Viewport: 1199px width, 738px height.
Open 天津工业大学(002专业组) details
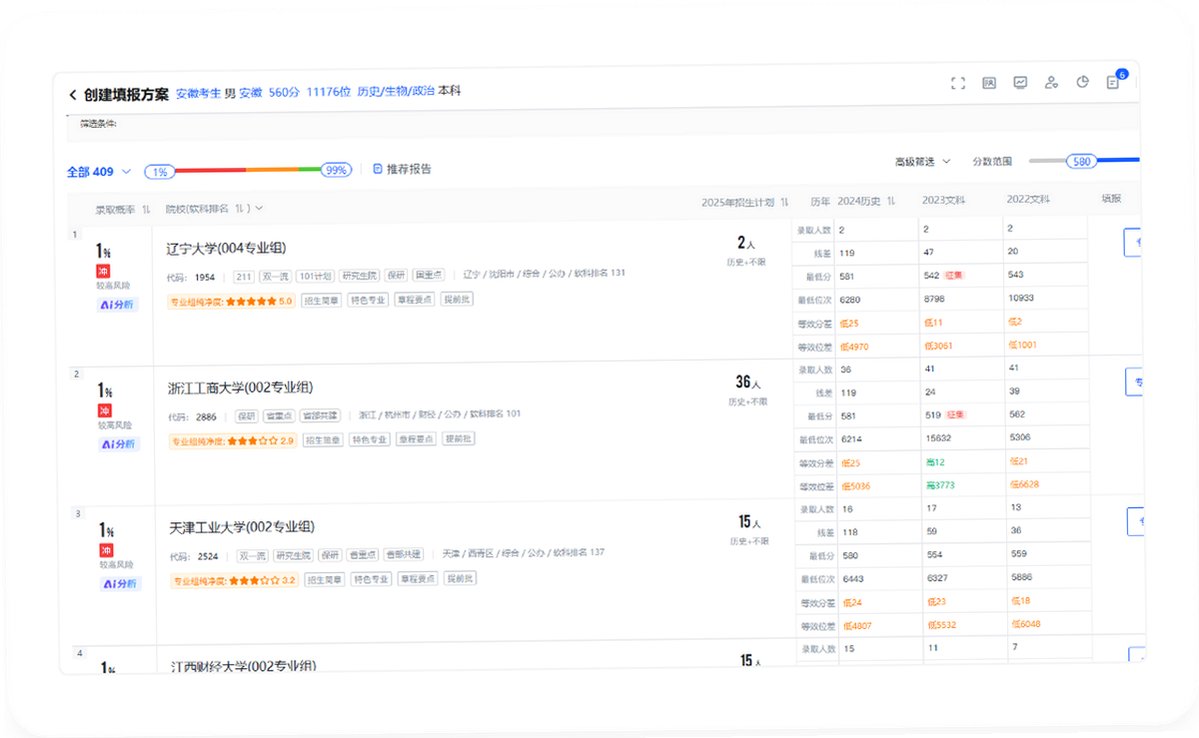242,527
